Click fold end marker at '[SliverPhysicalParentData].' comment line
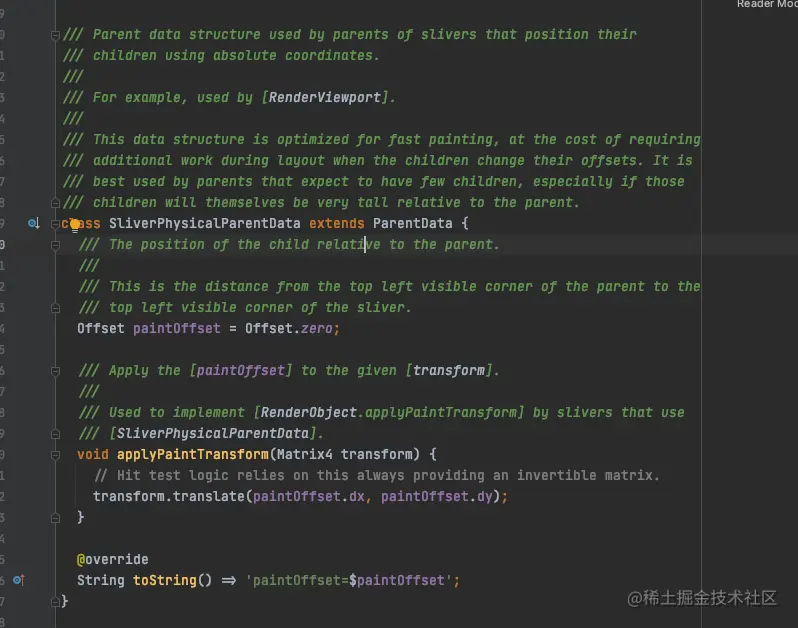The height and width of the screenshot is (628, 798). point(55,434)
